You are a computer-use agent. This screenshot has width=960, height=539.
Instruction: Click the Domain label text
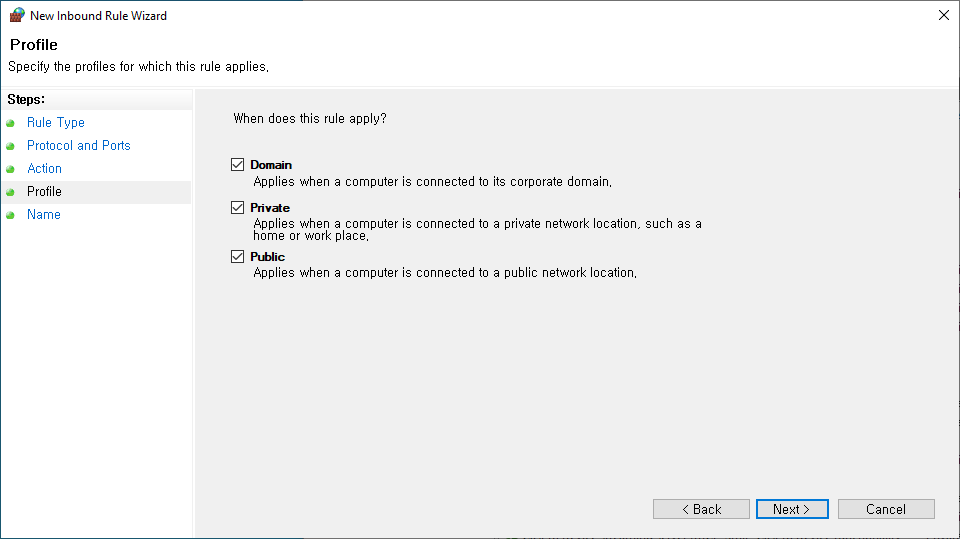271,165
